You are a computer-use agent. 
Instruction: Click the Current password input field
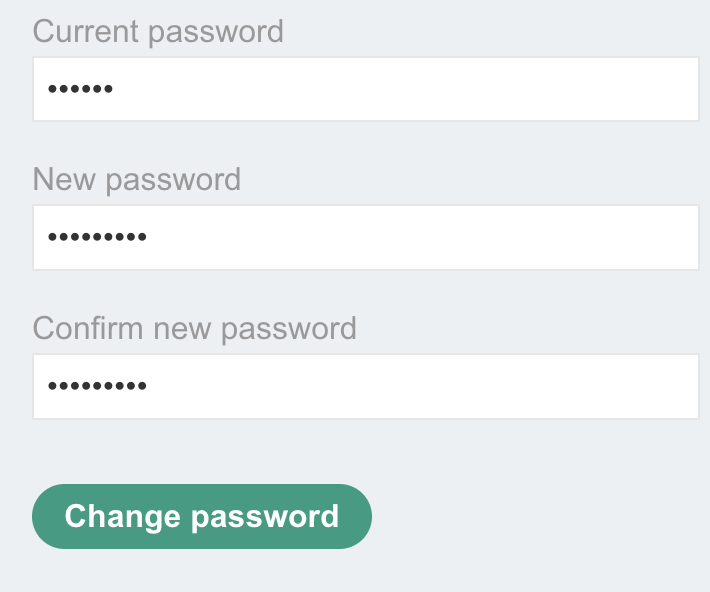point(365,89)
